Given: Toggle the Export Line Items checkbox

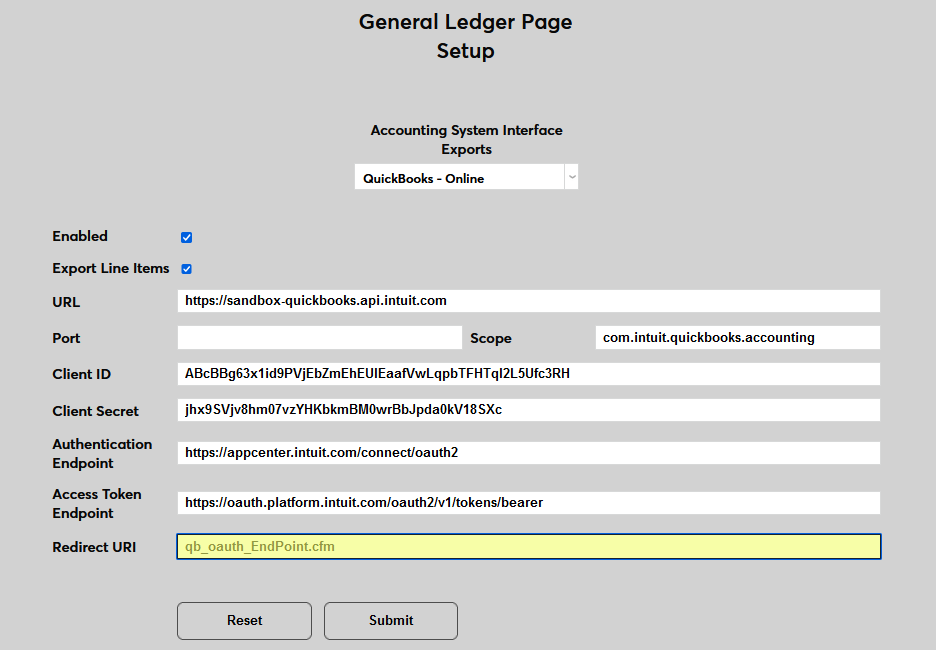Looking at the screenshot, I should [x=186, y=268].
